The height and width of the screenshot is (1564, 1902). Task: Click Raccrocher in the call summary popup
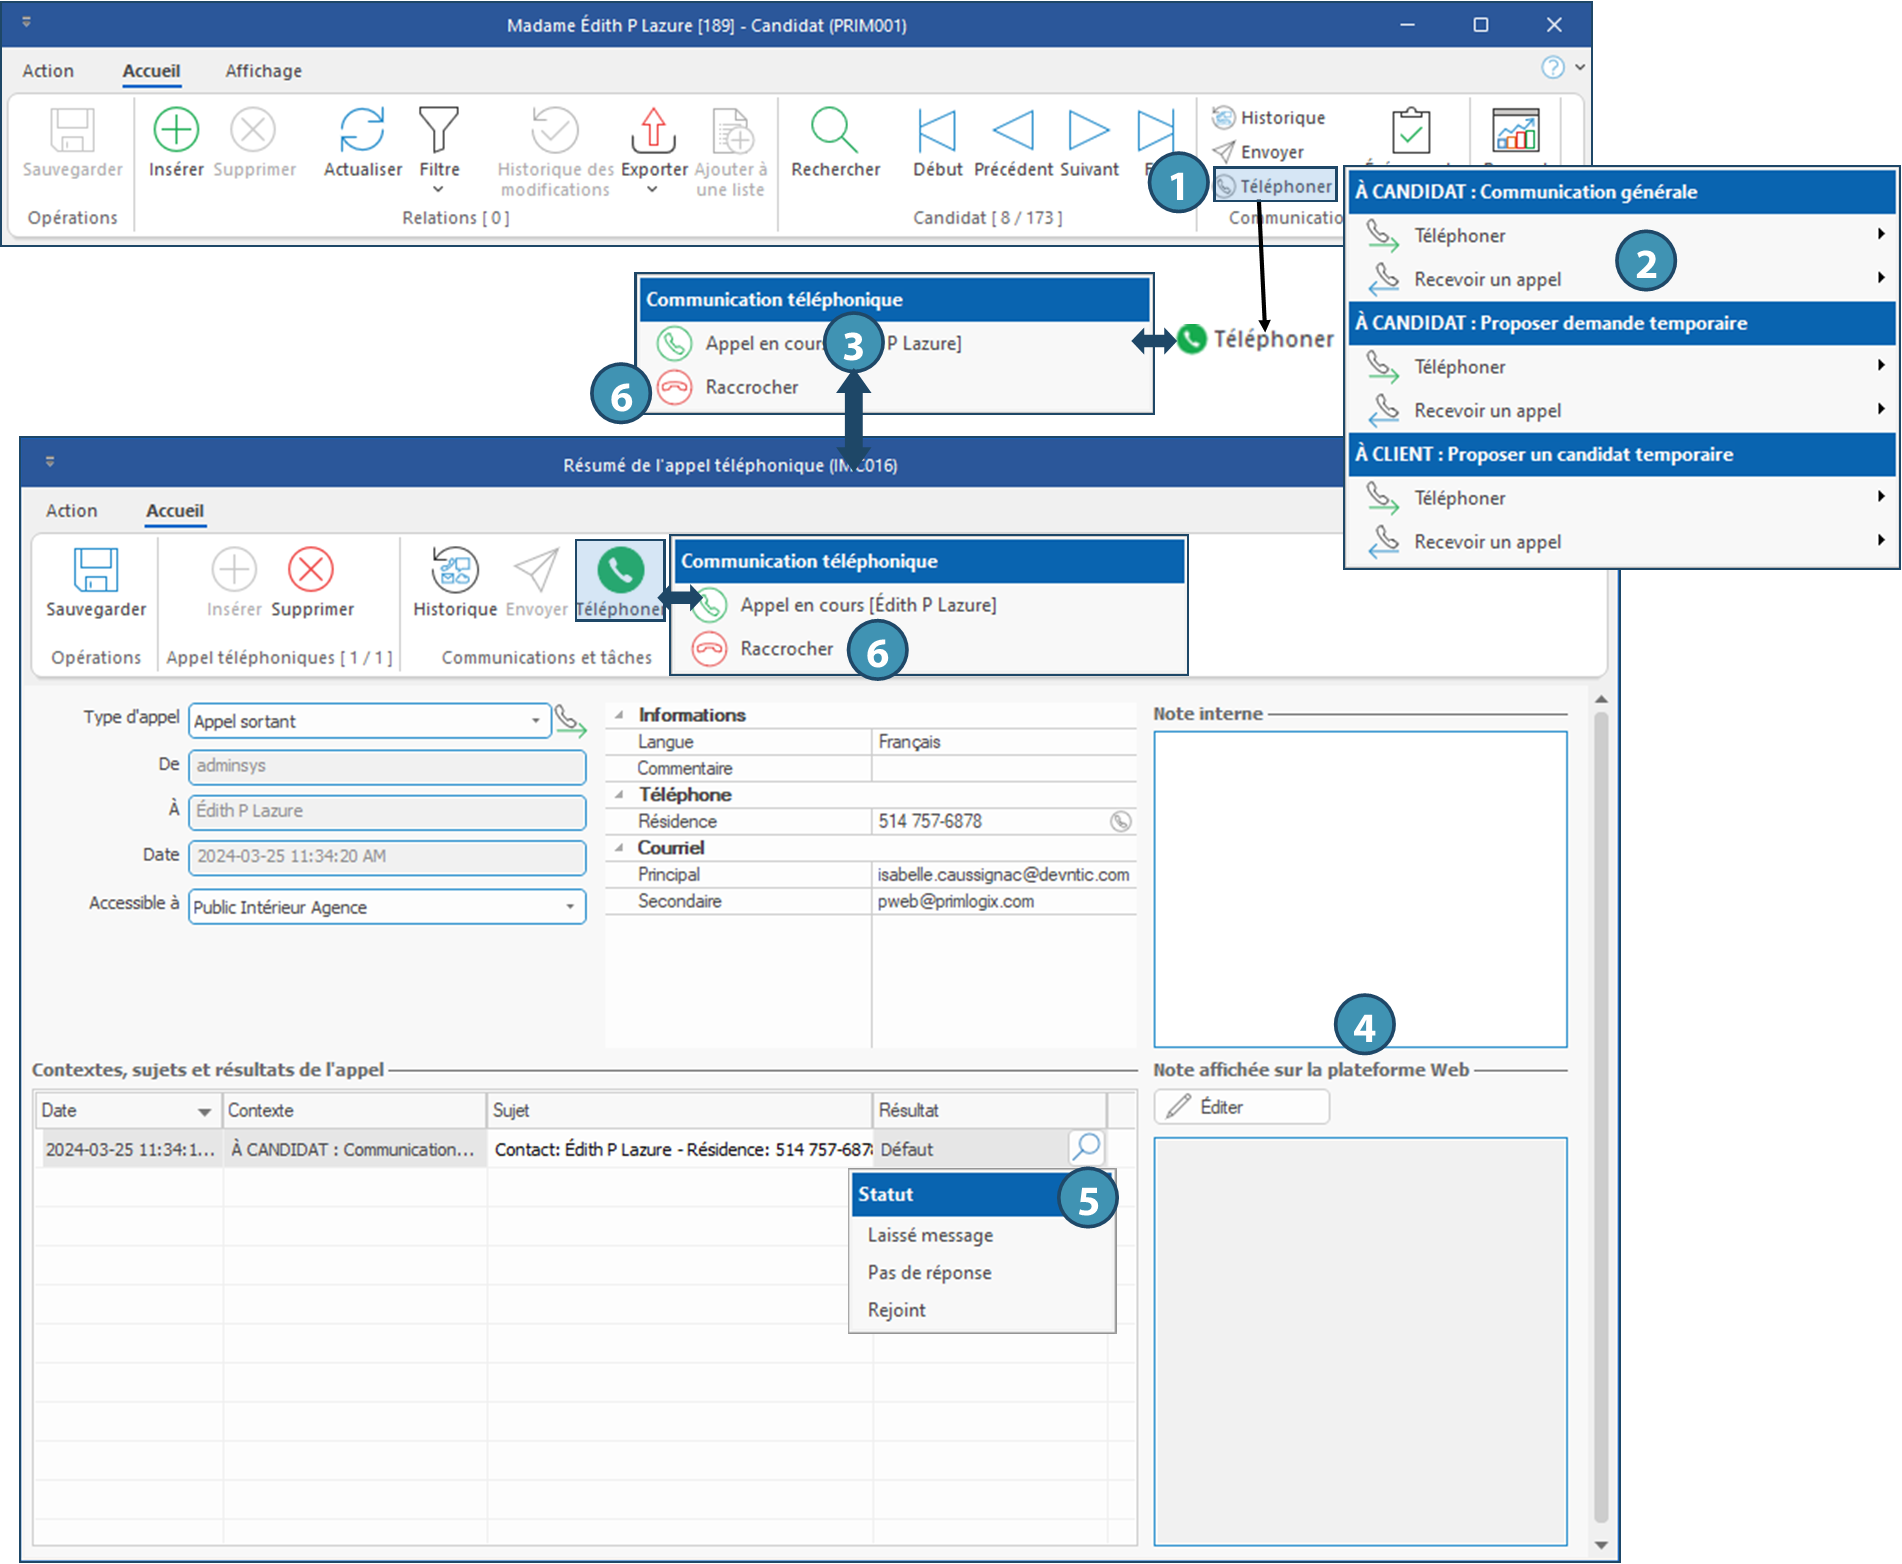coord(786,649)
